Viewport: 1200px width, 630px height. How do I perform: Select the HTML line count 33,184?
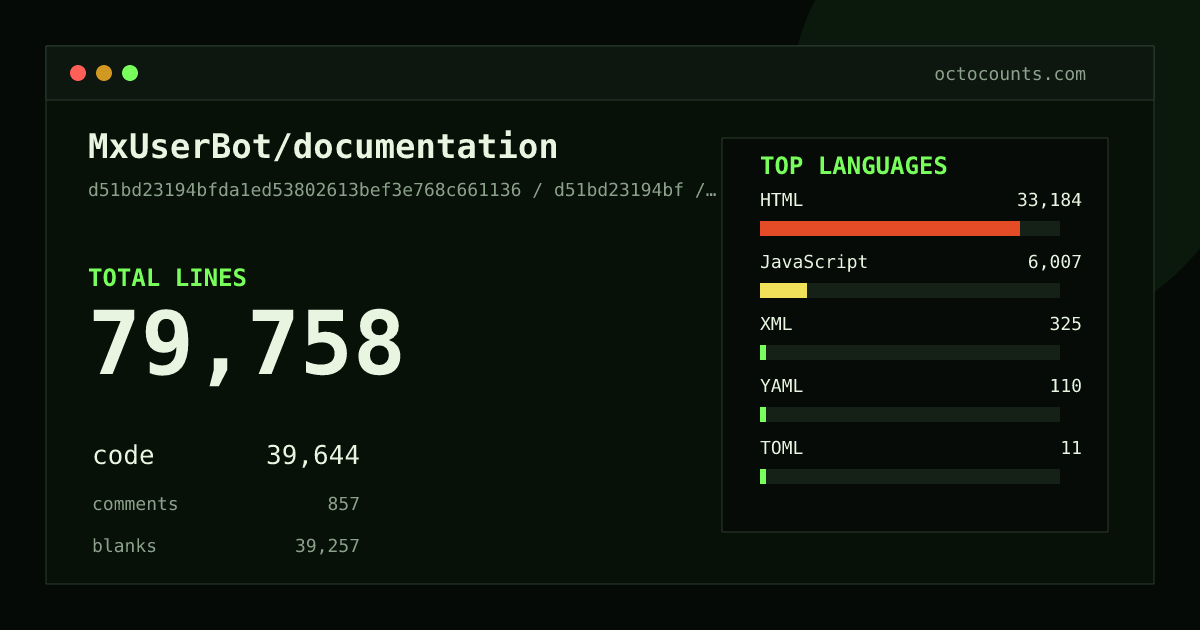1049,200
